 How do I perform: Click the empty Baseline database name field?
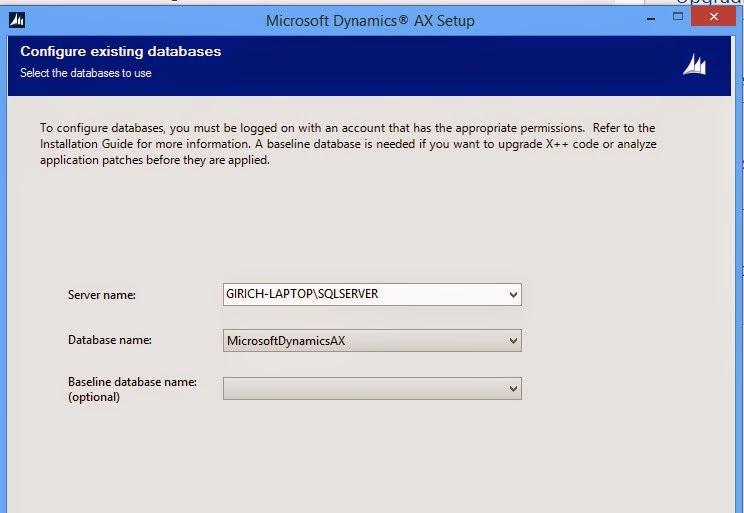360,388
